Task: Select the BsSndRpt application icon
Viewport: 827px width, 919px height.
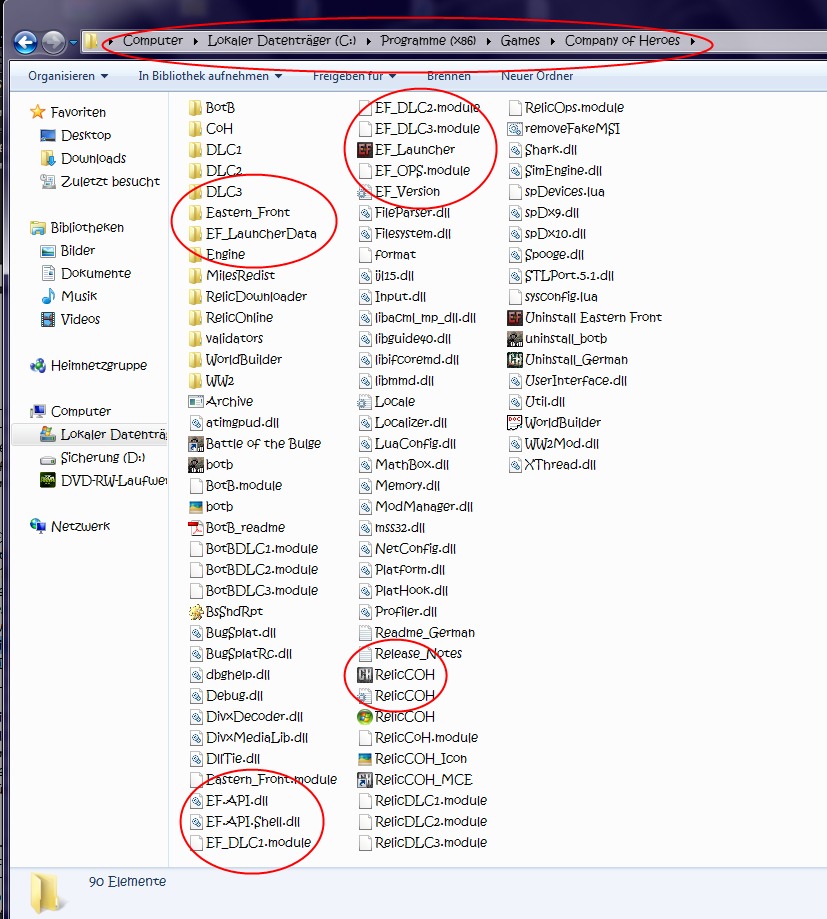Action: point(195,612)
